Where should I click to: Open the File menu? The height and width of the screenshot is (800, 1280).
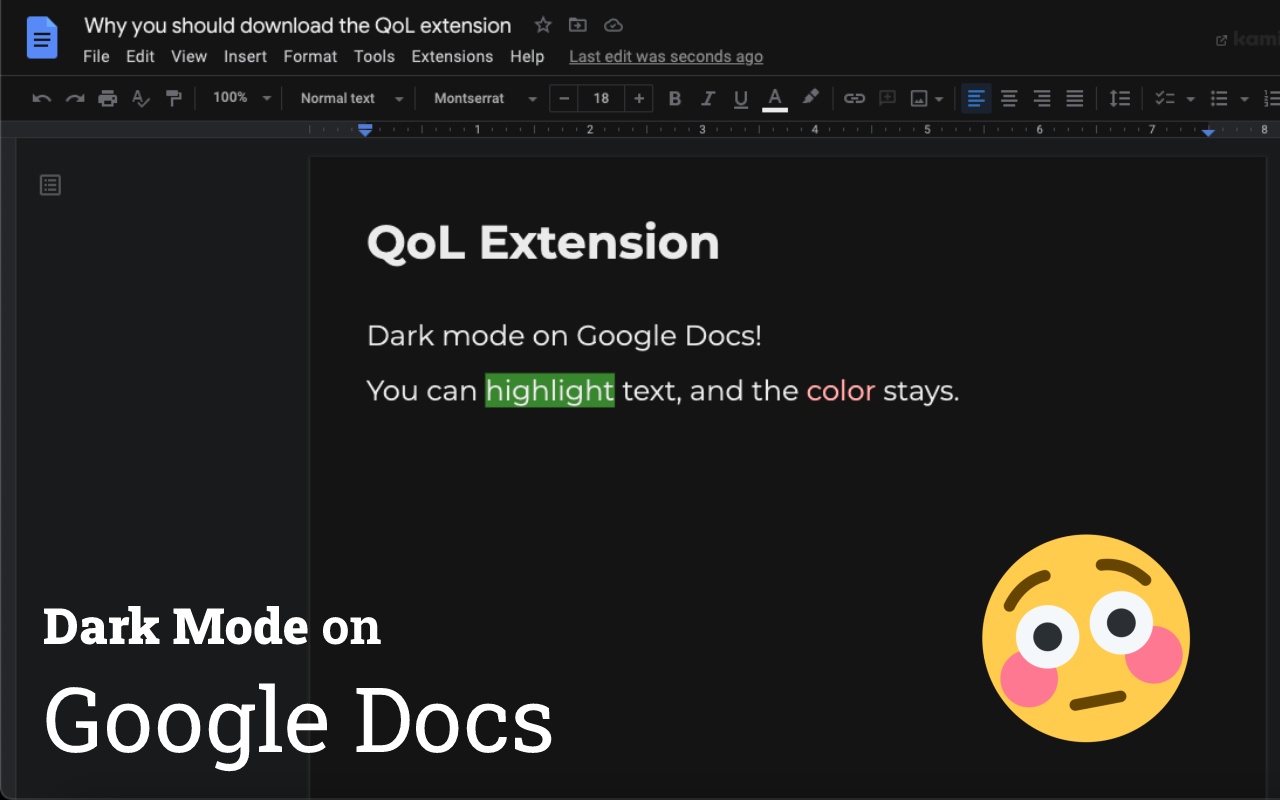(96, 56)
